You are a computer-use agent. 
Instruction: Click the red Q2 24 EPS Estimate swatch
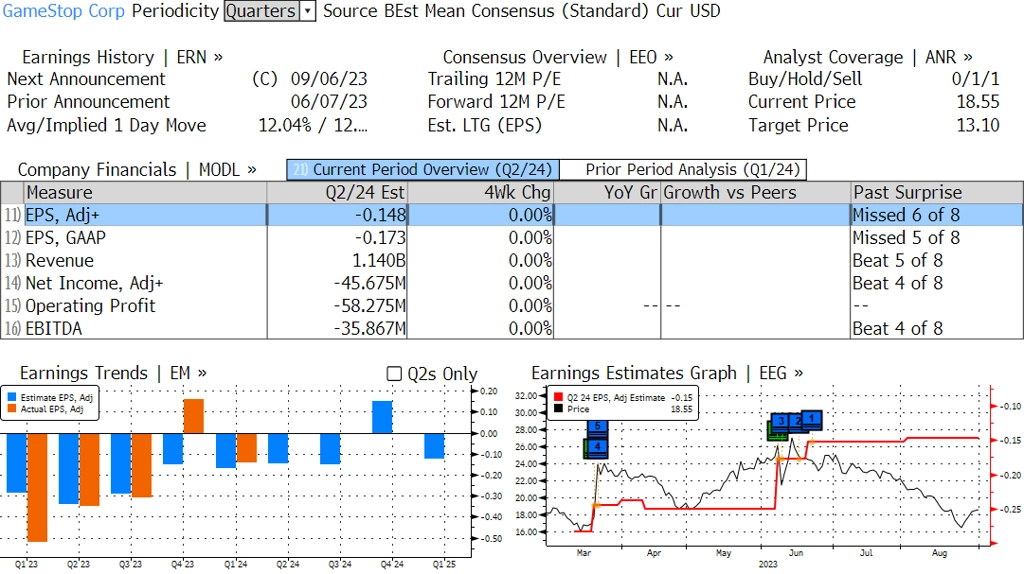558,397
